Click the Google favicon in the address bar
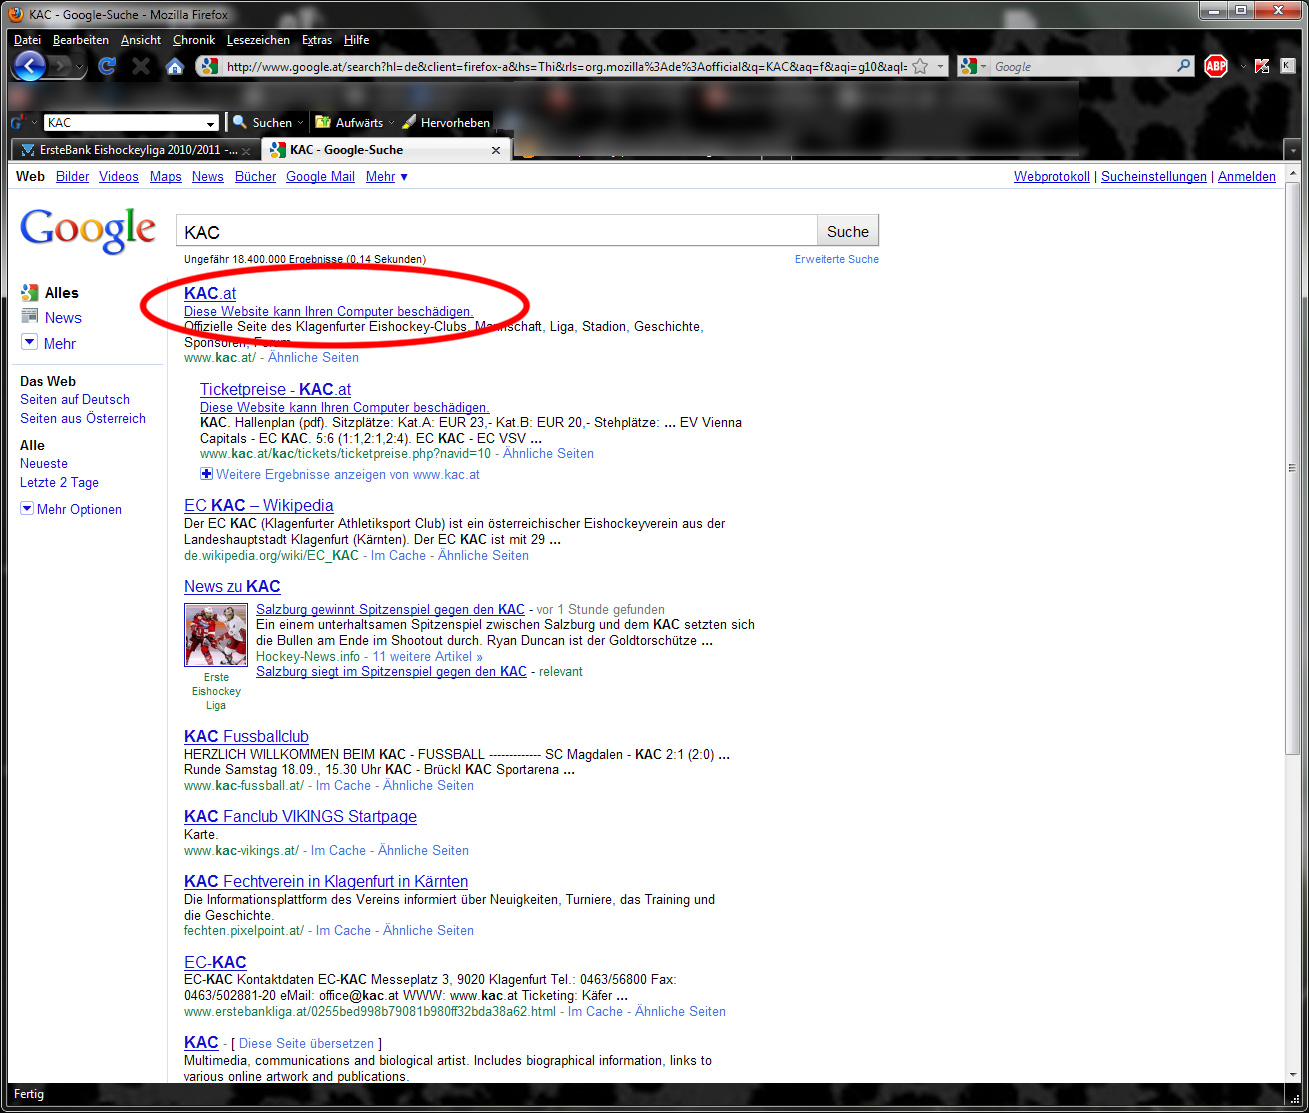Screen dimensions: 1309x1113 209,66
